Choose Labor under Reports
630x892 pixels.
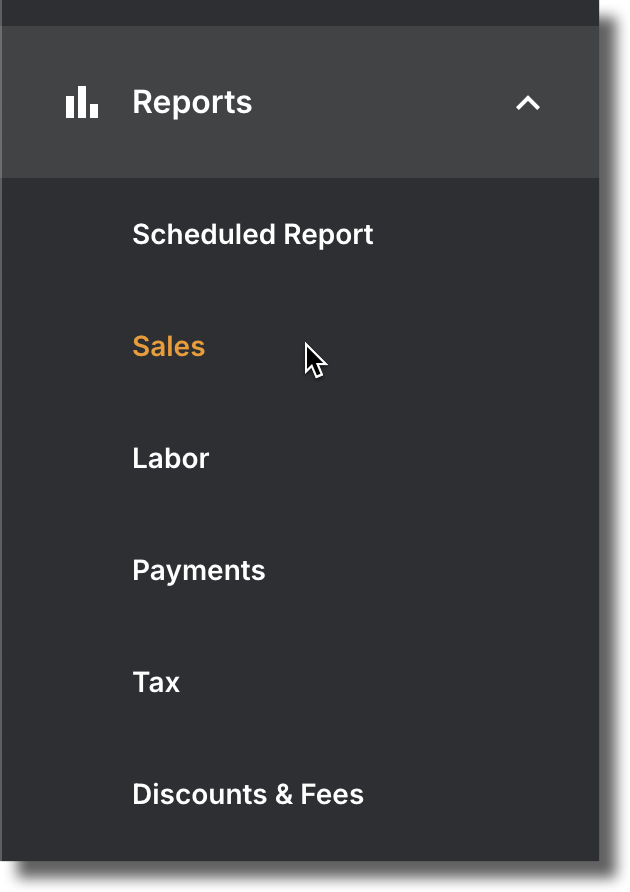pyautogui.click(x=171, y=459)
